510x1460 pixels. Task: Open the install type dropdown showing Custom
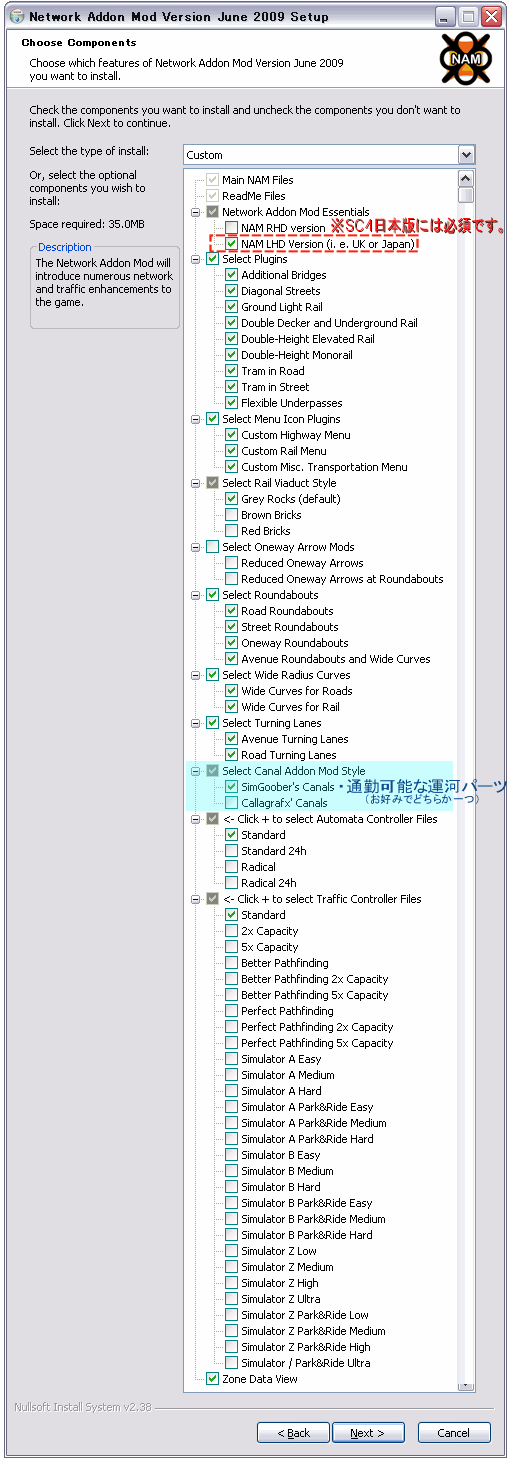[x=329, y=155]
